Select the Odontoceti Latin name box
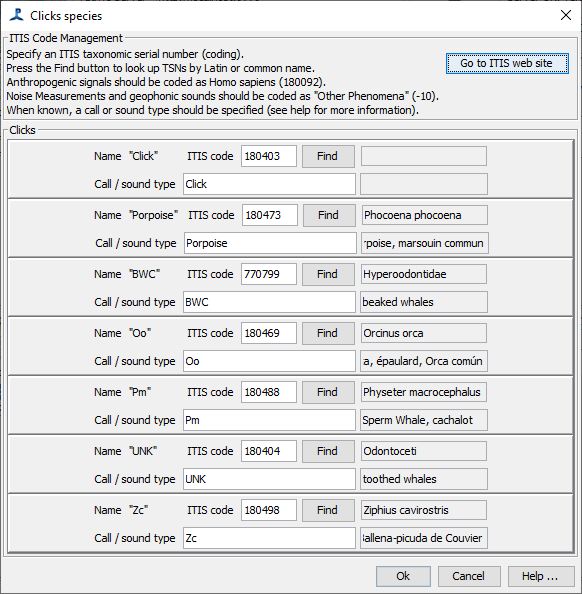 (x=424, y=451)
